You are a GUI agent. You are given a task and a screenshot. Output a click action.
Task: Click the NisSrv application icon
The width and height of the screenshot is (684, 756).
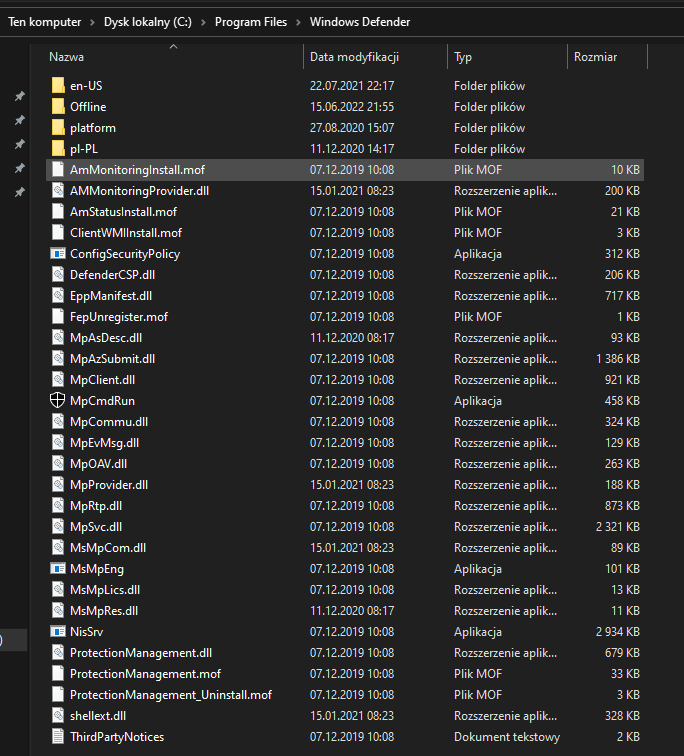click(x=58, y=632)
